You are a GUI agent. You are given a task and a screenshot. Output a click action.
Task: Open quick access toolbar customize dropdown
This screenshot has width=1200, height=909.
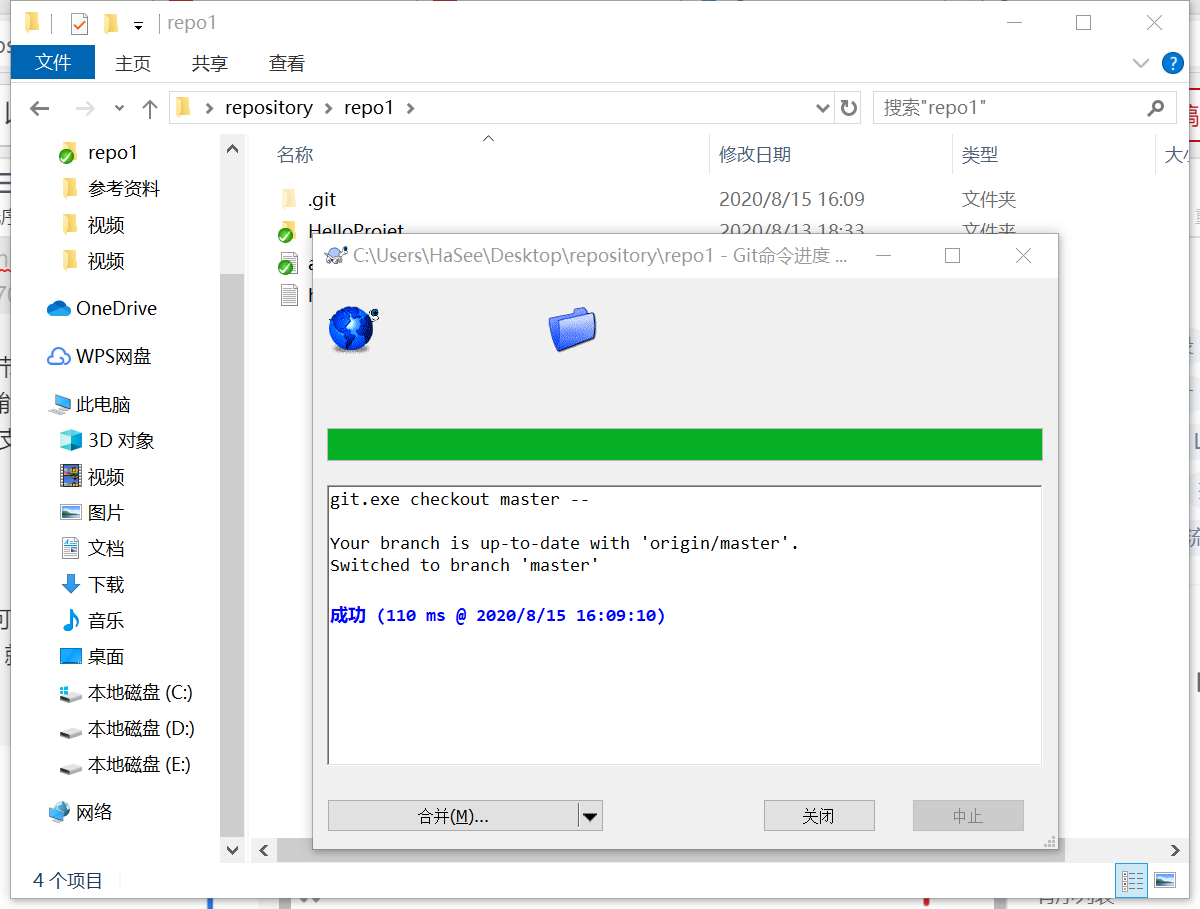[x=138, y=23]
